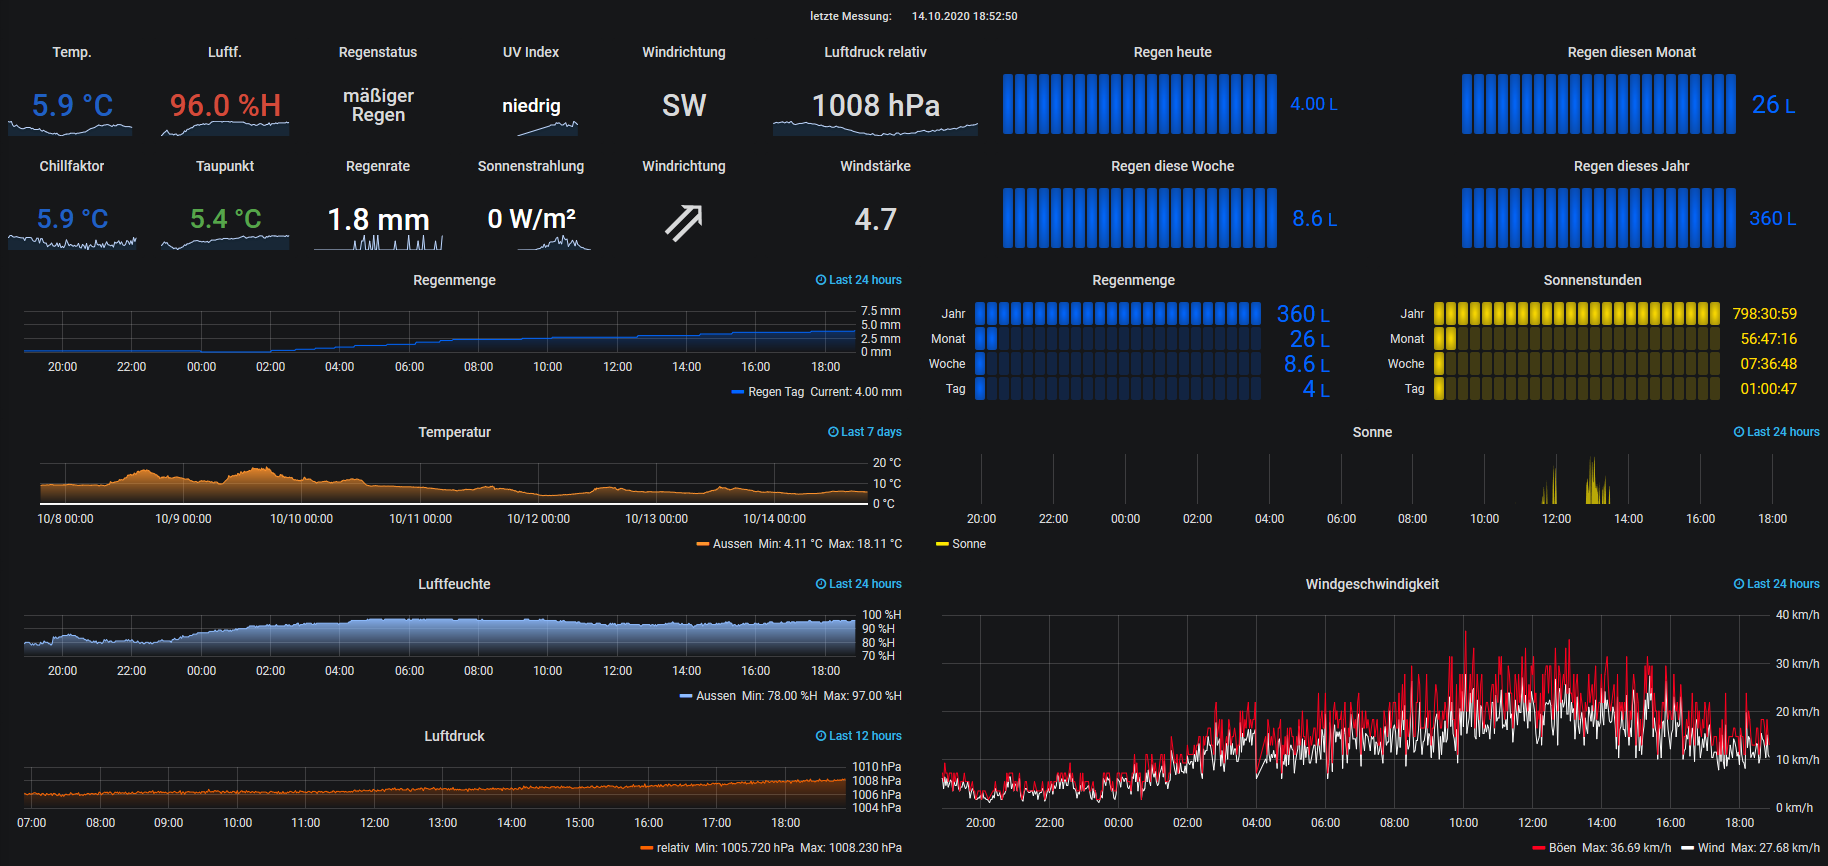
Task: Click the 4.00 L rain today value
Action: [x=1314, y=104]
